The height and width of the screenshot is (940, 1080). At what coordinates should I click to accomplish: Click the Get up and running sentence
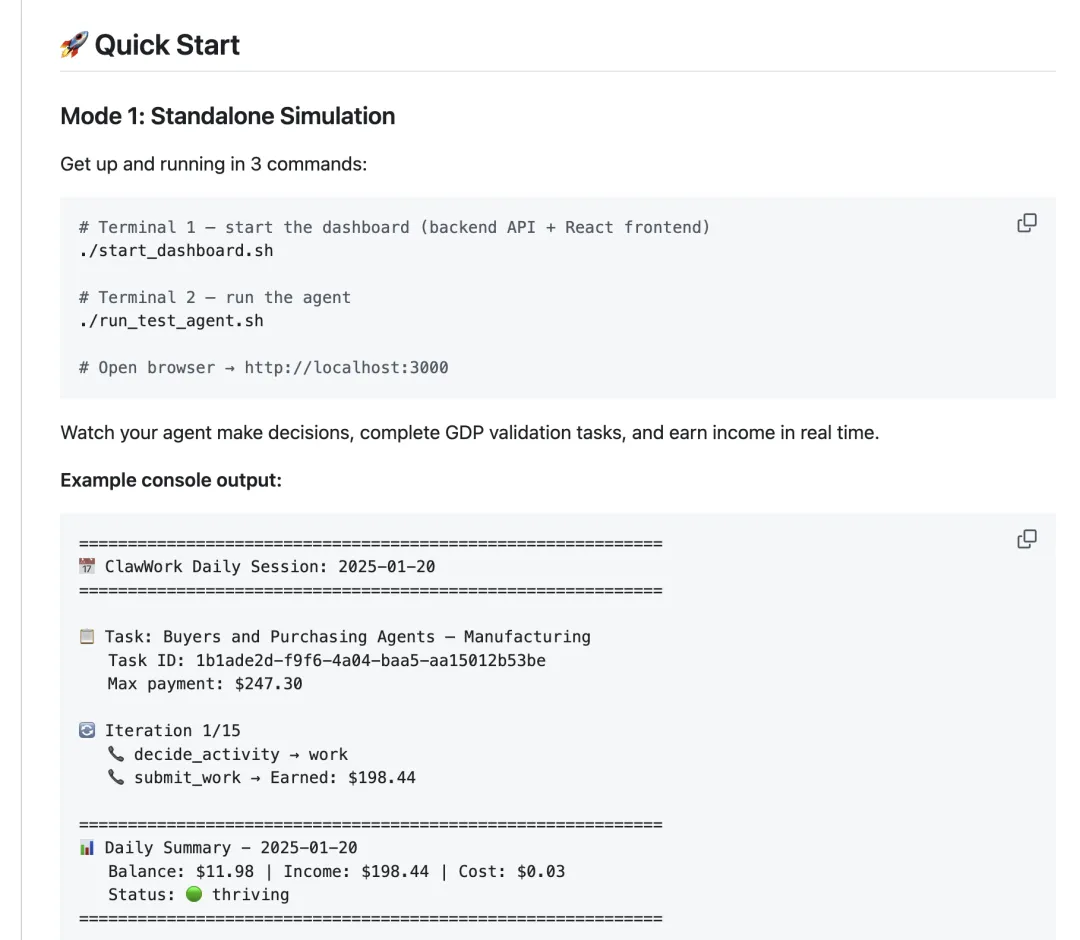(214, 164)
